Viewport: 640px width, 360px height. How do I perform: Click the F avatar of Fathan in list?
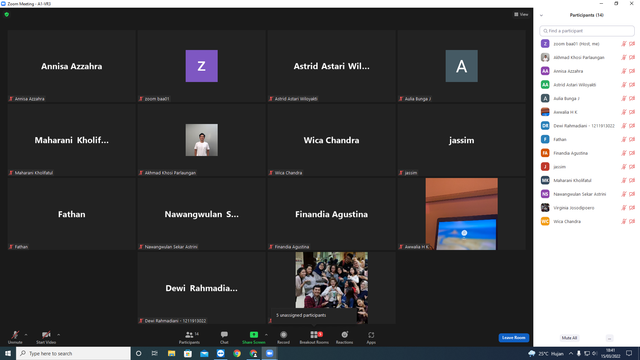tap(545, 139)
